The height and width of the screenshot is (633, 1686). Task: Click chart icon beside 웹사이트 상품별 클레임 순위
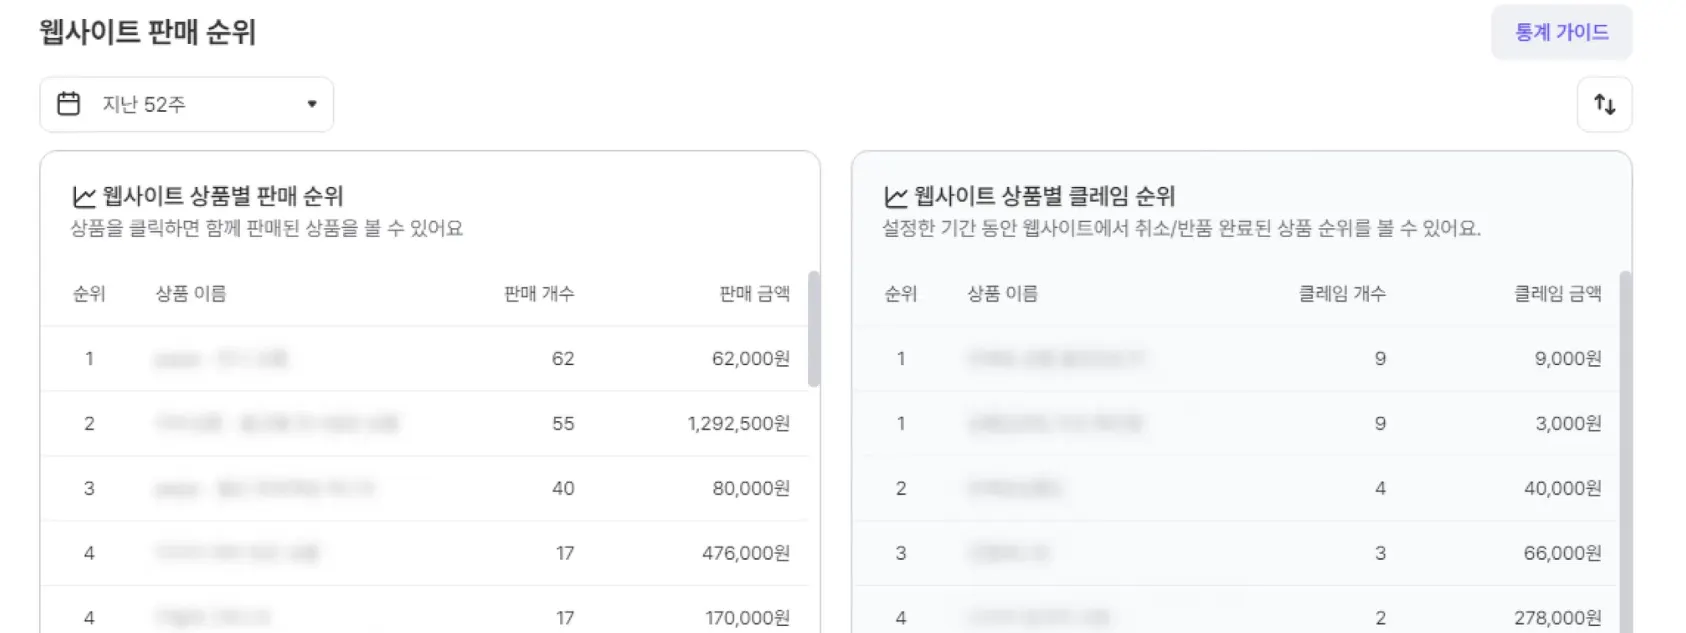click(896, 197)
